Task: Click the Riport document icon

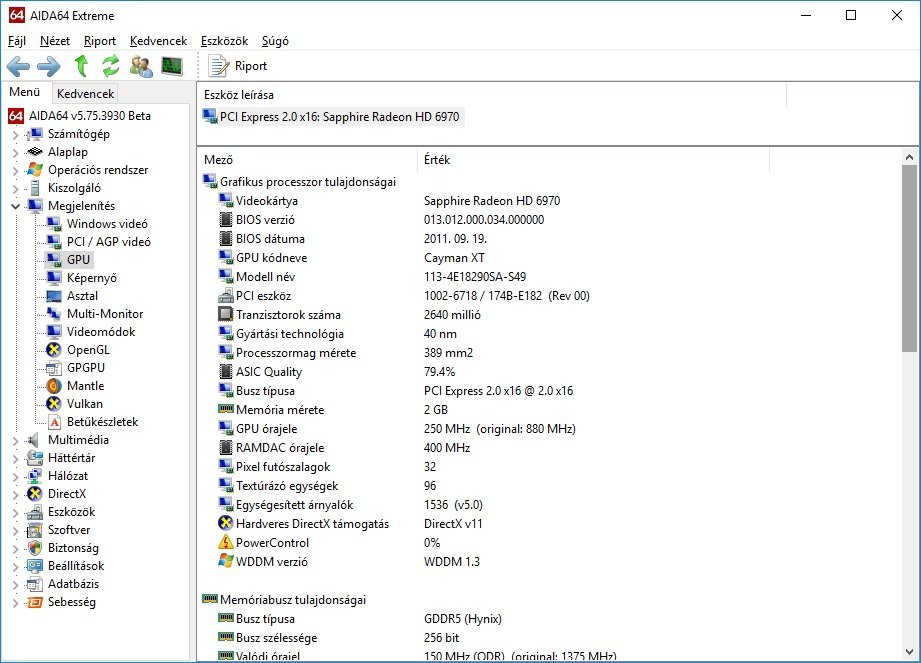Action: pos(219,66)
